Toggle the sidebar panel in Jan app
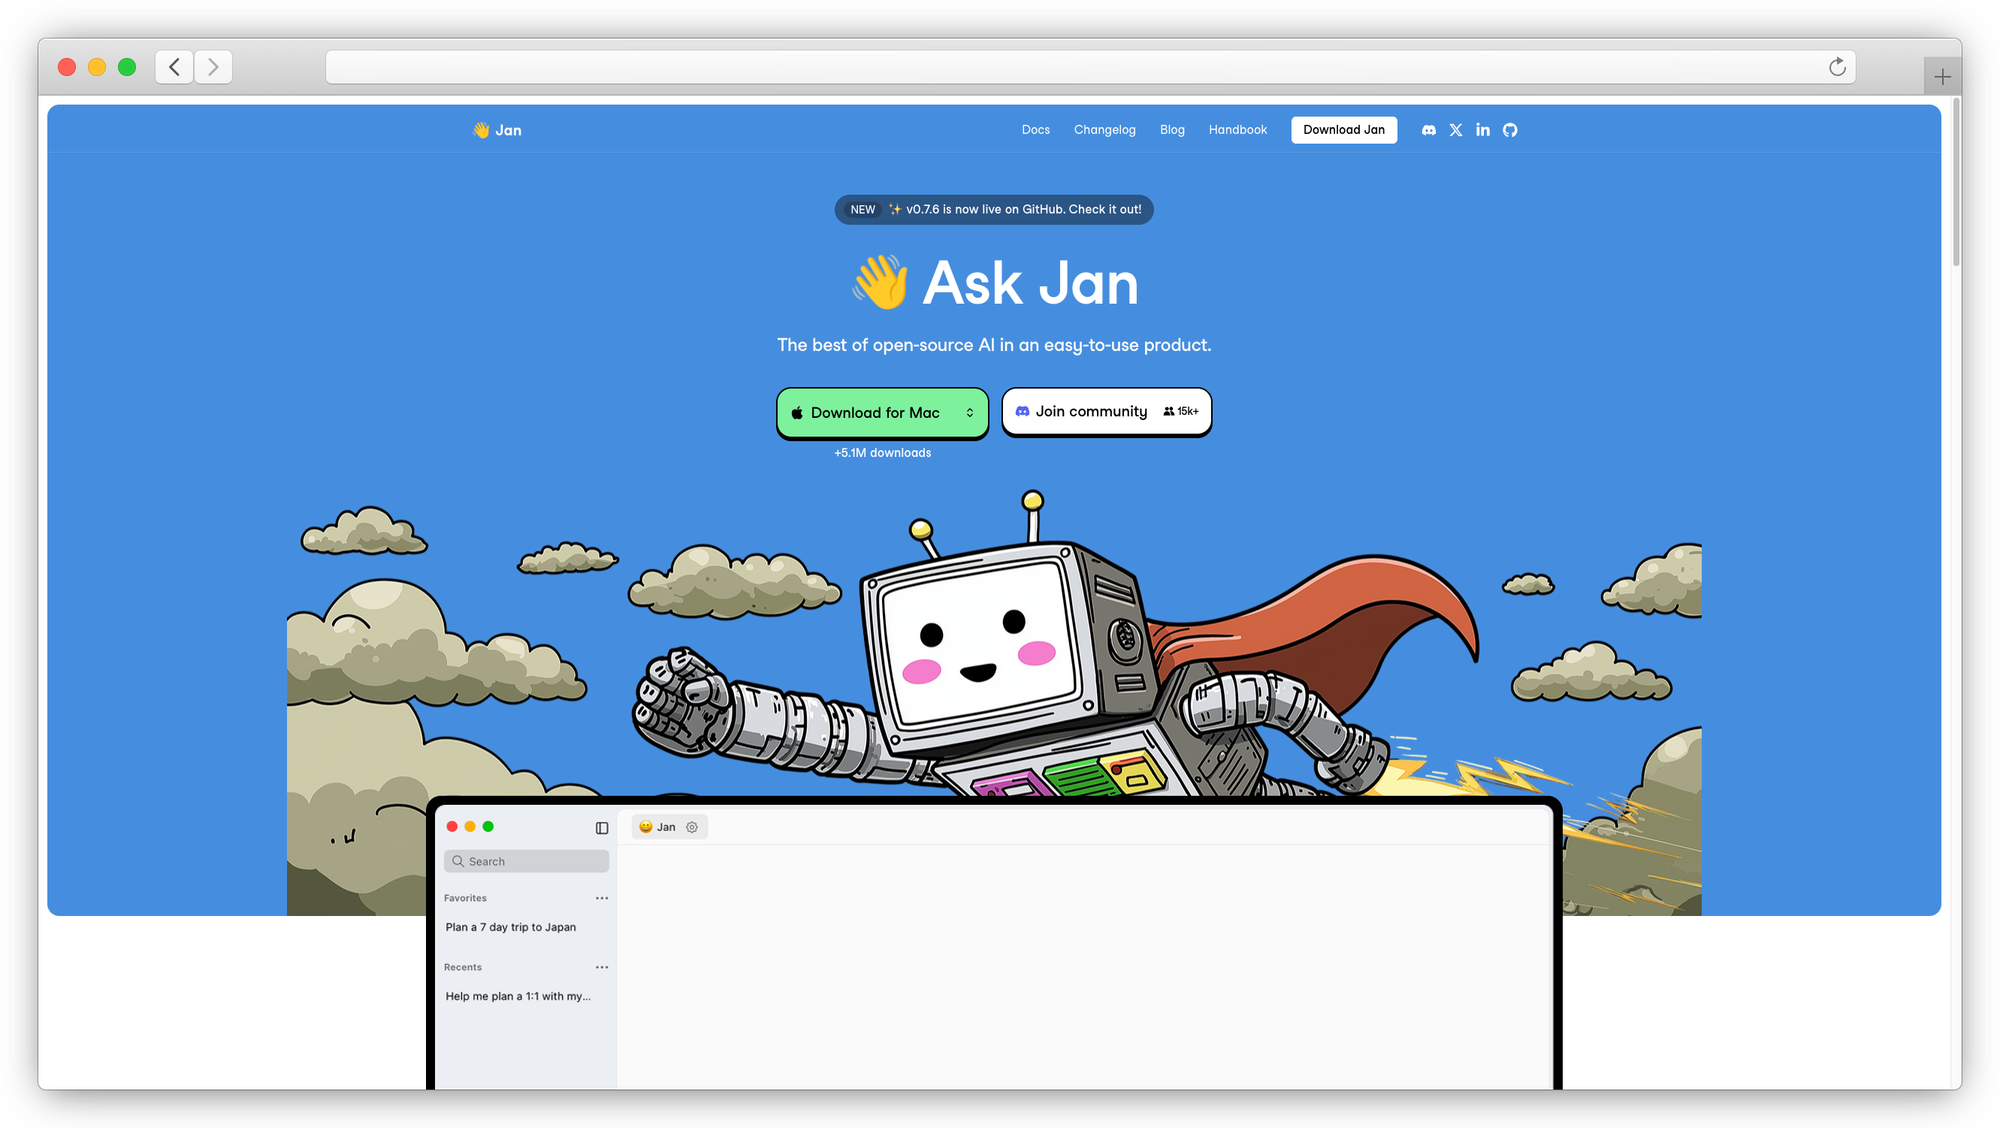Screen dimensions: 2000x1128 tap(602, 828)
